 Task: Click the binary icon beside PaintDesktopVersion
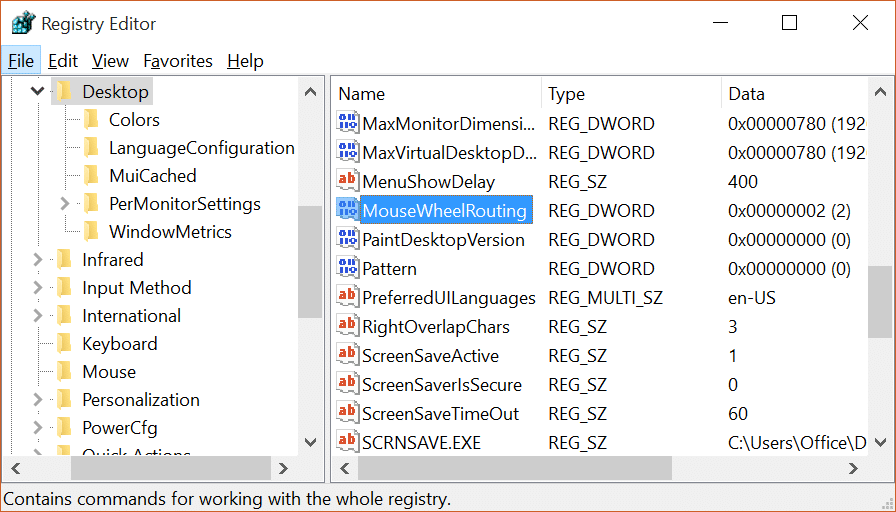tap(347, 239)
